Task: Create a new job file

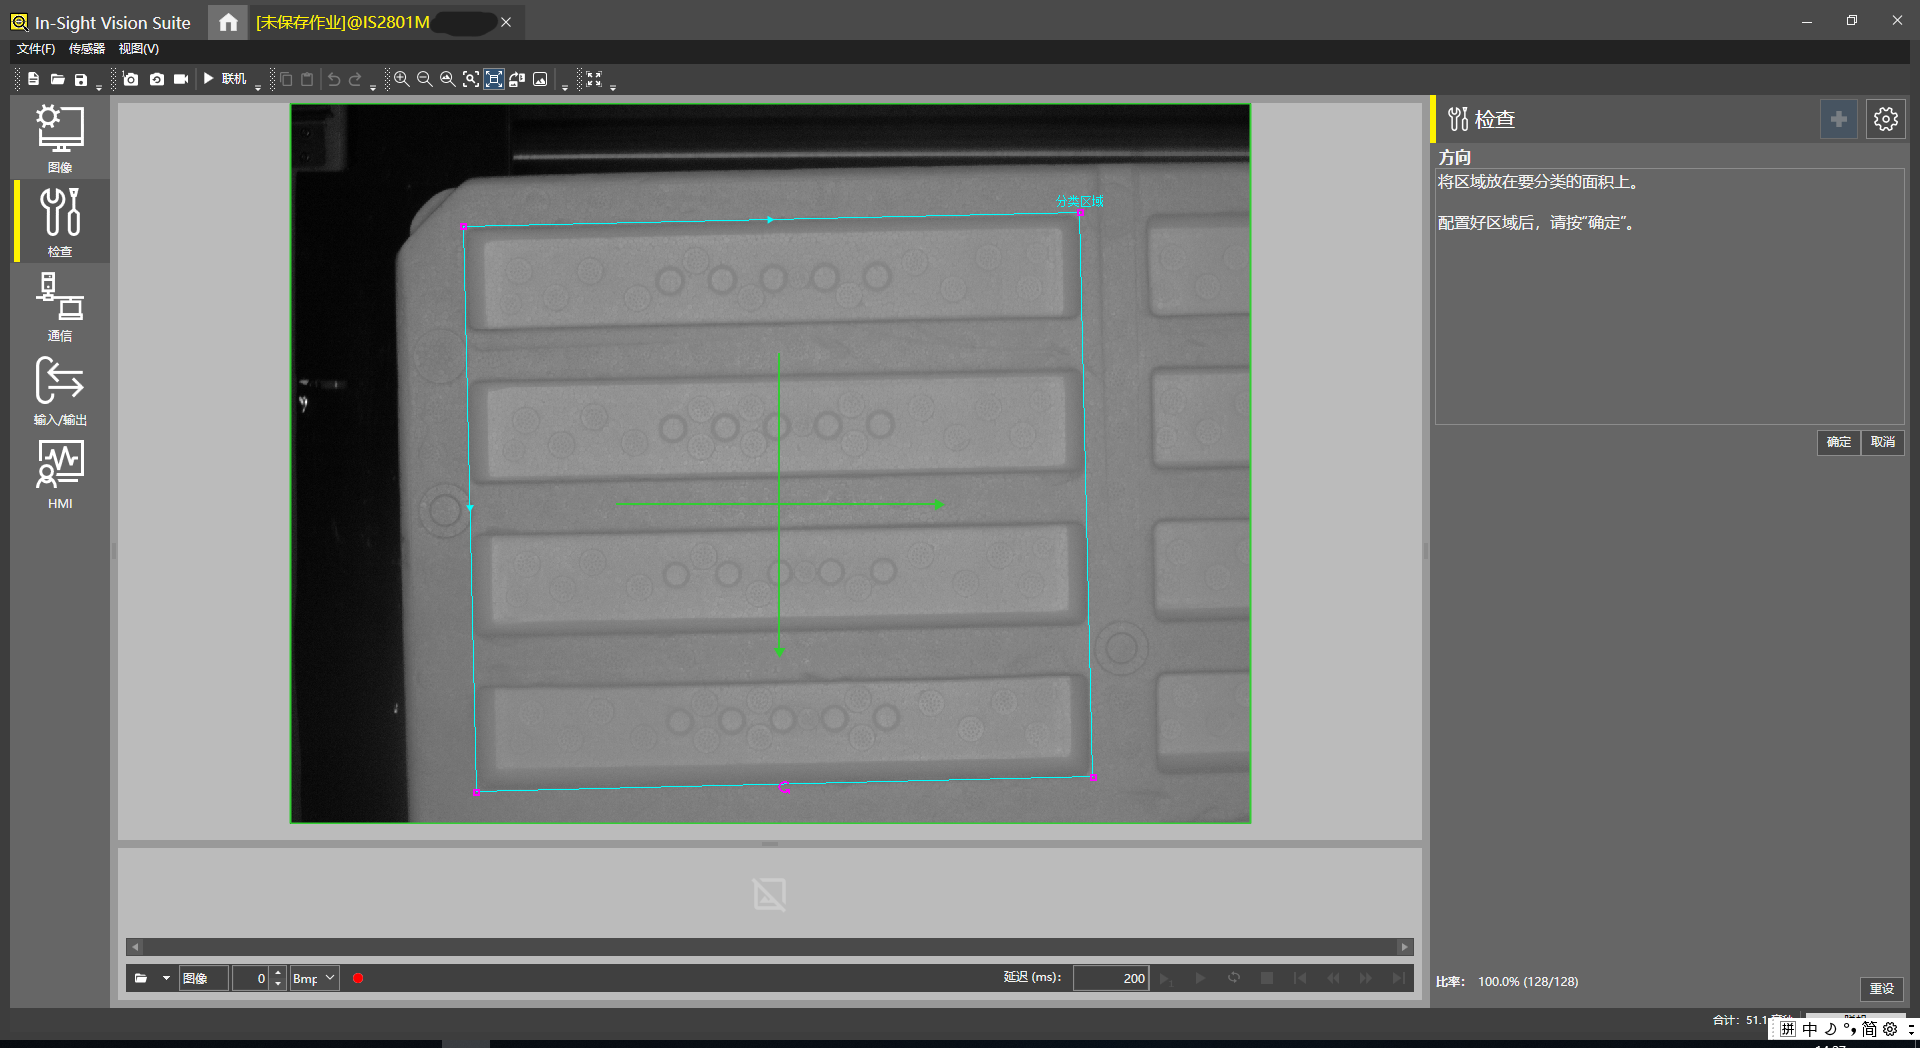Action: [x=33, y=79]
